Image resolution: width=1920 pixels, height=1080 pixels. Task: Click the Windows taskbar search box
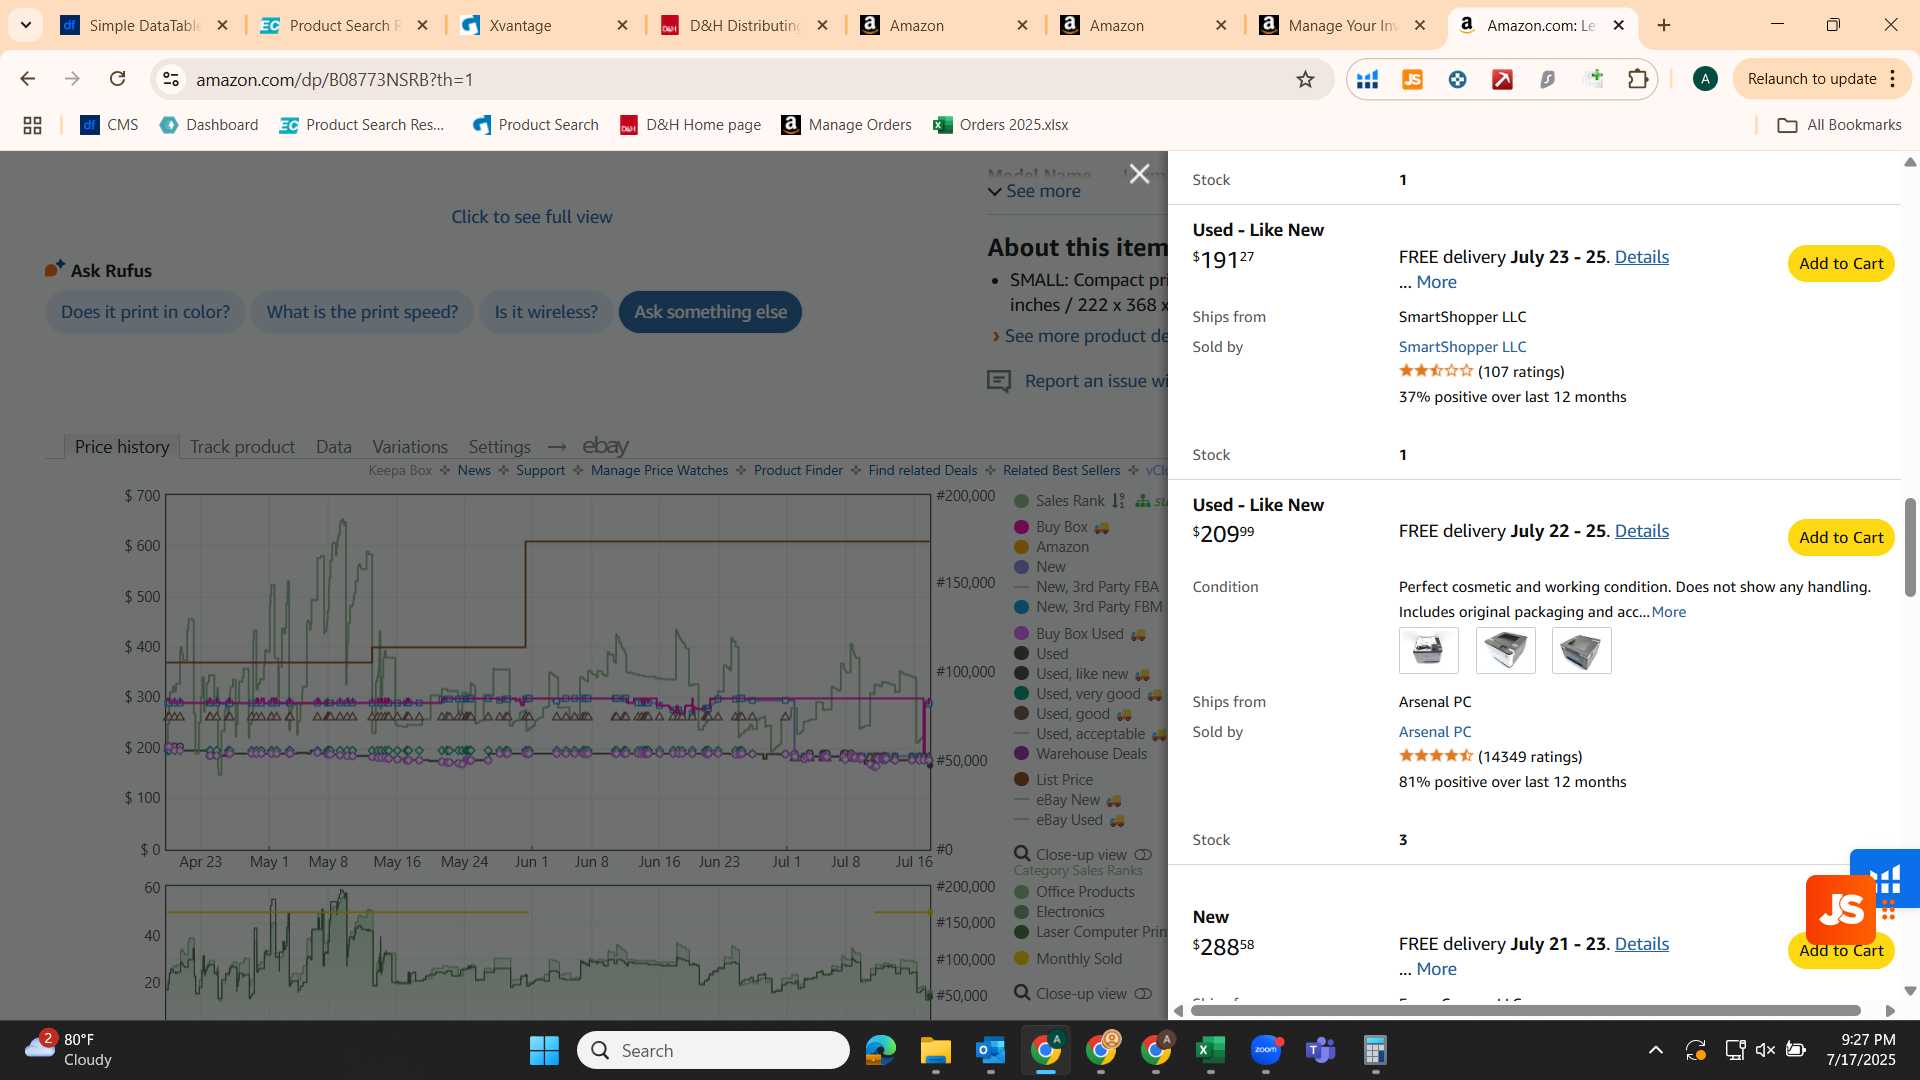coord(713,1050)
